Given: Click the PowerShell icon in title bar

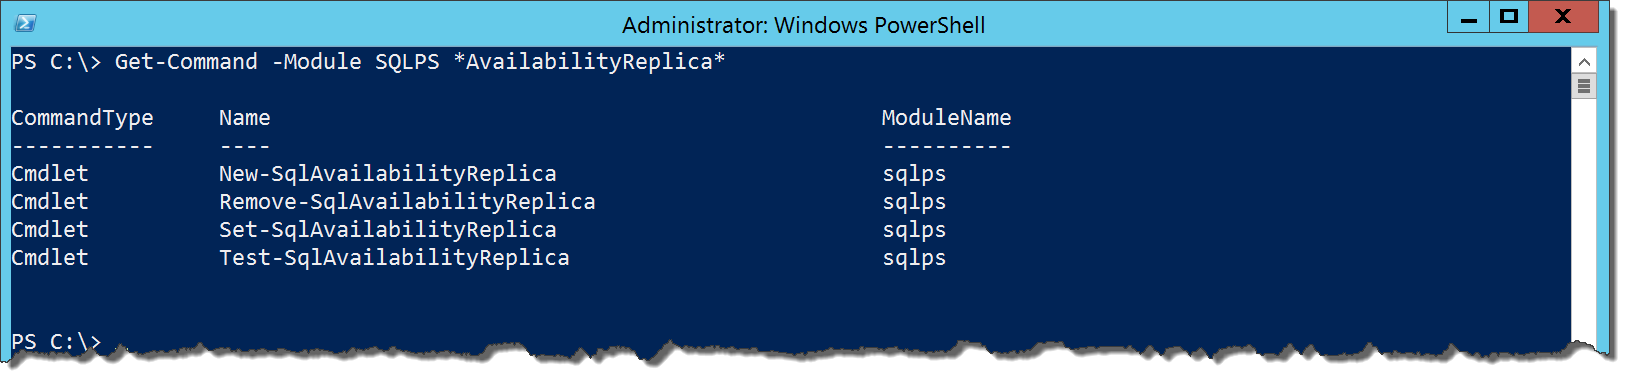Looking at the screenshot, I should click(x=26, y=23).
